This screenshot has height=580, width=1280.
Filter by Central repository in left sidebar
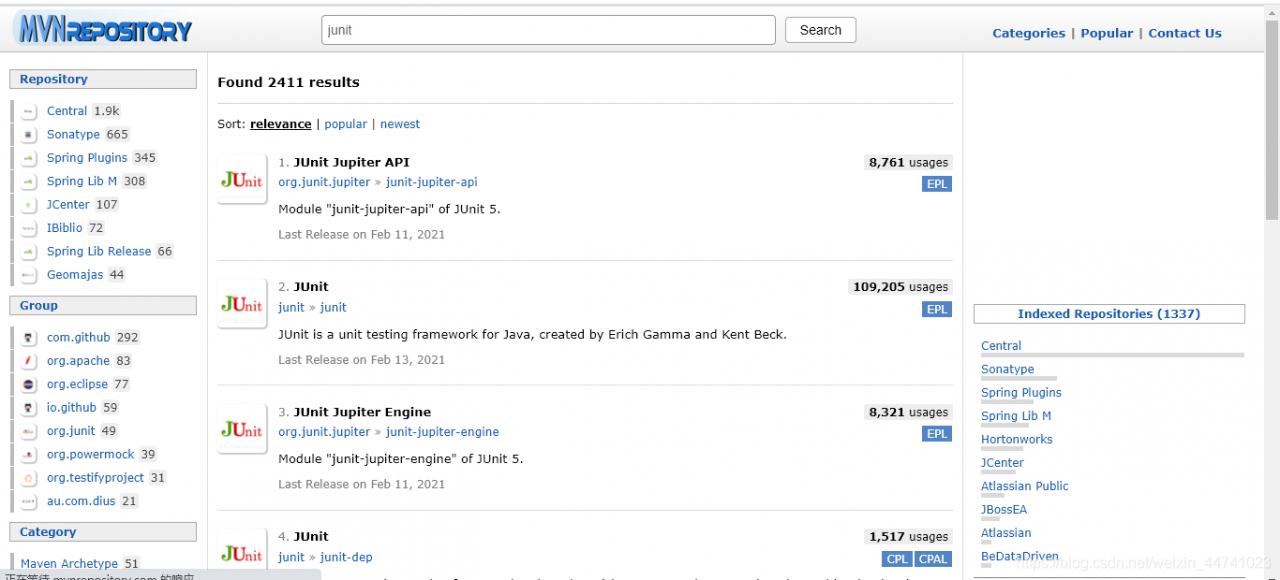pos(67,111)
